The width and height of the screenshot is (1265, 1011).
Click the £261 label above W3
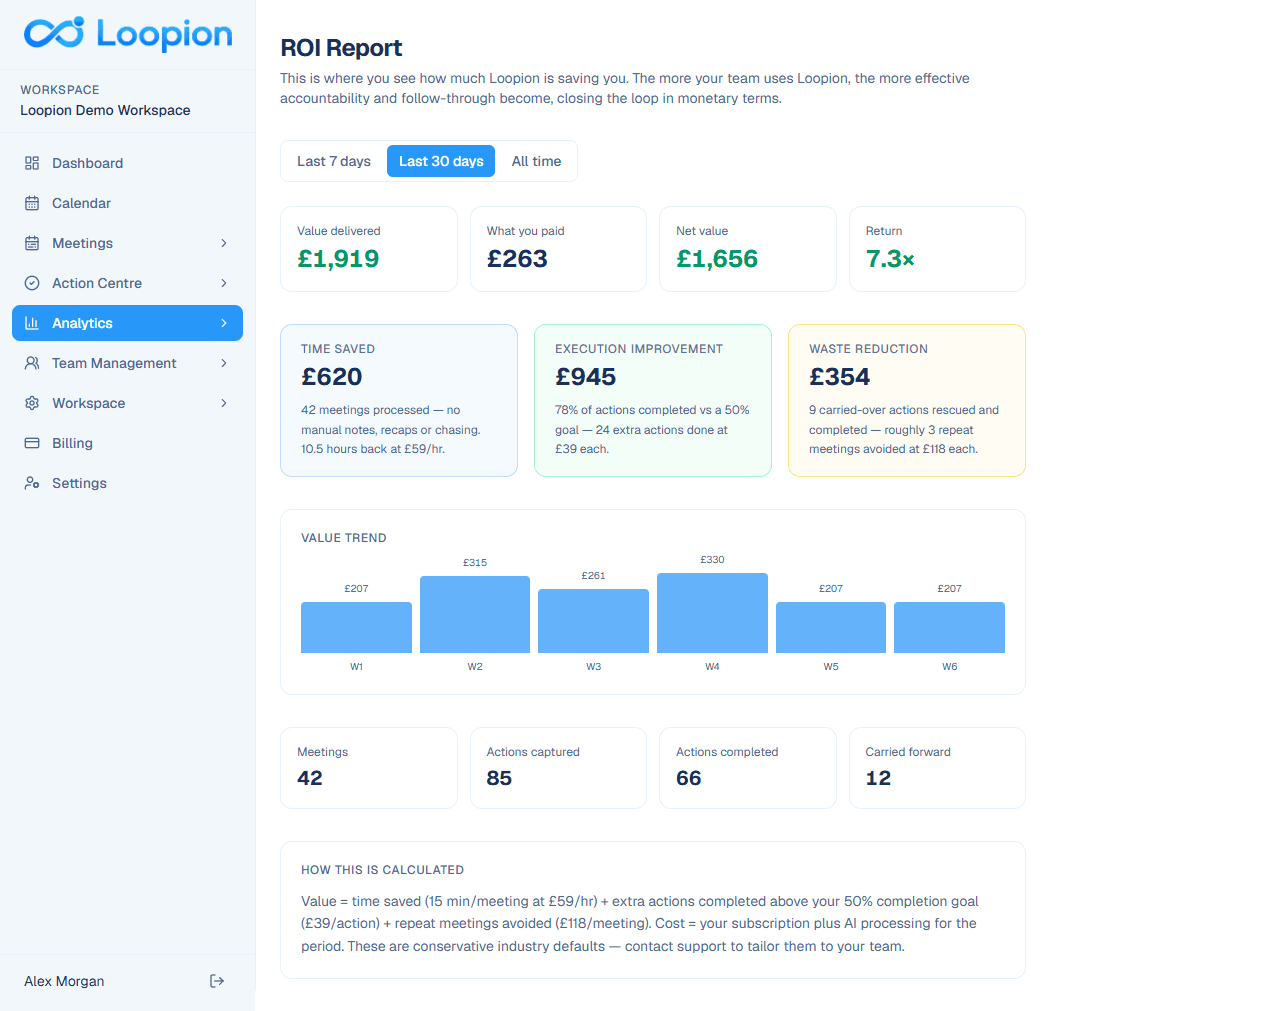pyautogui.click(x=593, y=576)
